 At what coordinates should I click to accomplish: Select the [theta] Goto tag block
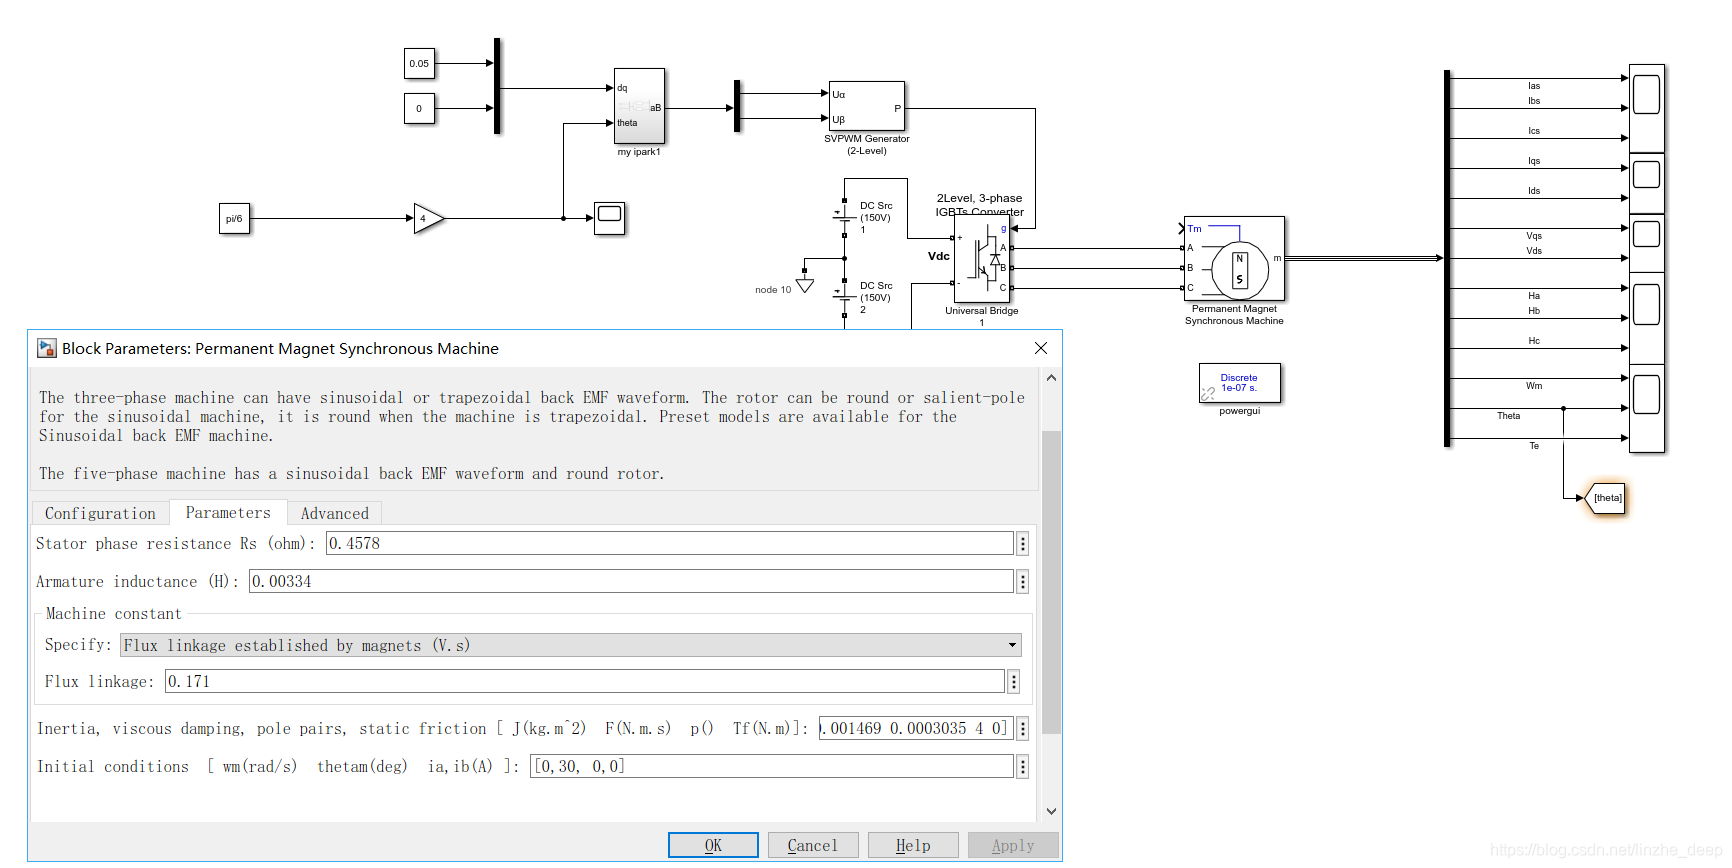[1606, 498]
